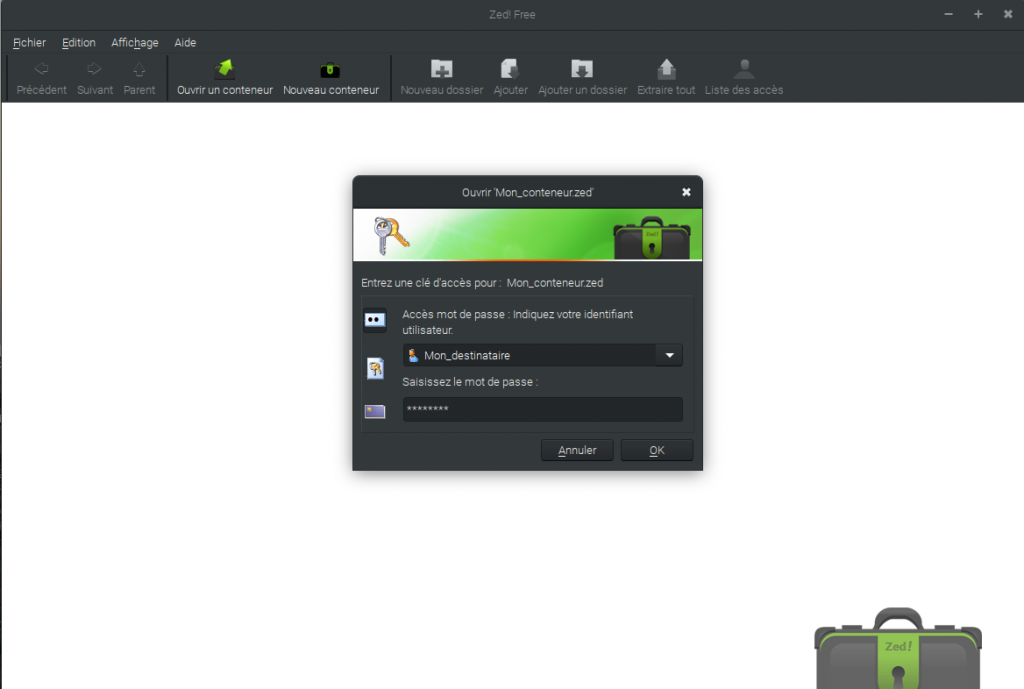
Task: Open the Fichier menu
Action: [x=29, y=42]
